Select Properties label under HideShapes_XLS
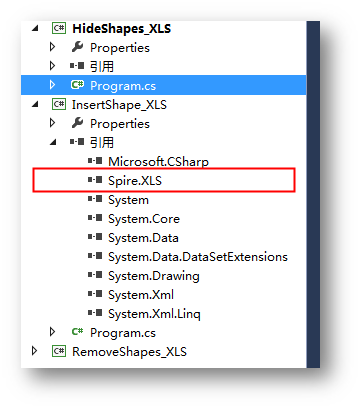Viewport: 362px width, 410px height. point(120,48)
